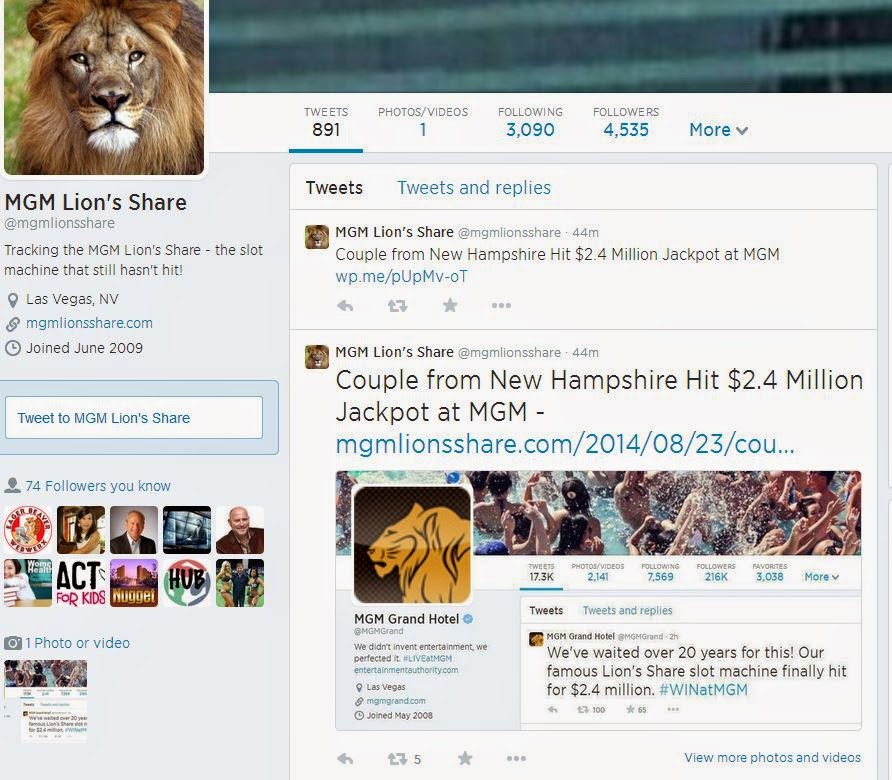892x780 pixels.
Task: Click Tweet to MGM Lion's Share box
Action: pyautogui.click(x=134, y=418)
